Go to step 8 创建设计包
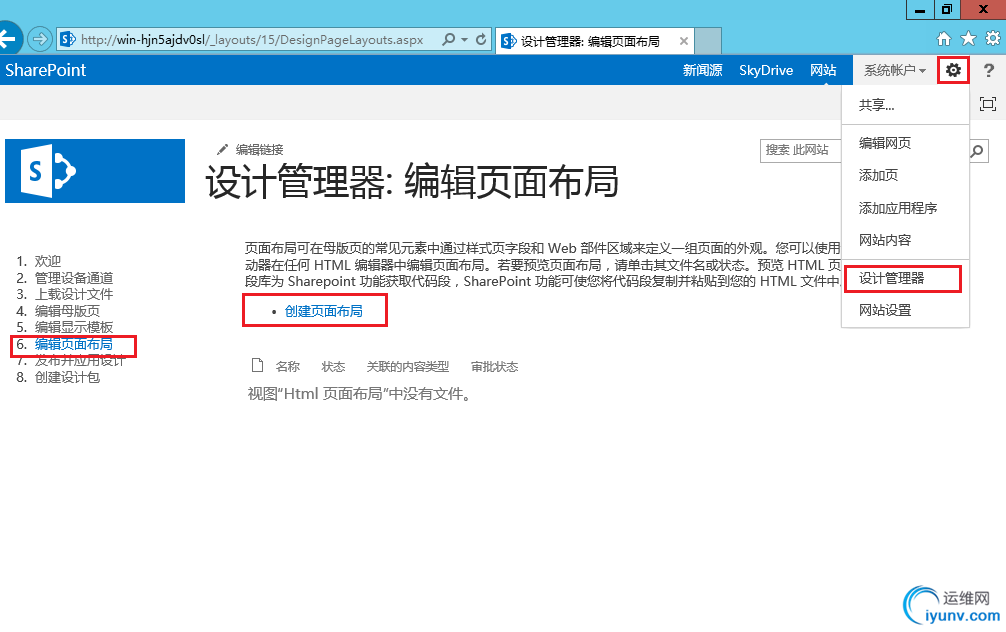 [x=67, y=377]
